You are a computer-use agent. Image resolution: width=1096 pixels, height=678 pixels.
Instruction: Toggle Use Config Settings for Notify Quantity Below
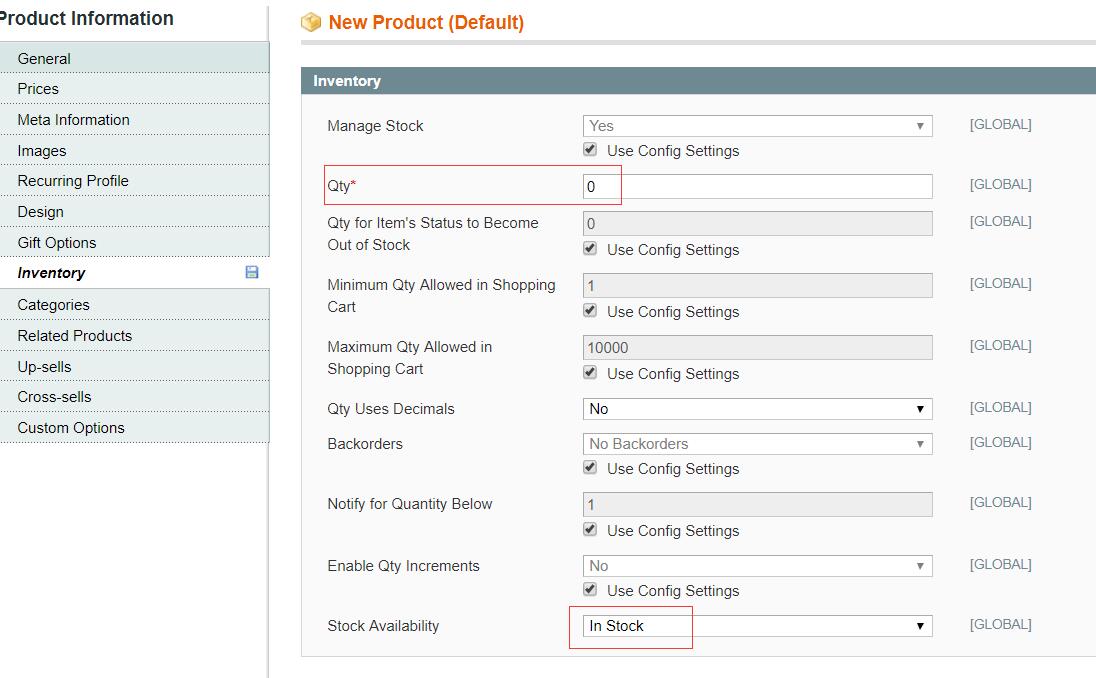pos(590,530)
